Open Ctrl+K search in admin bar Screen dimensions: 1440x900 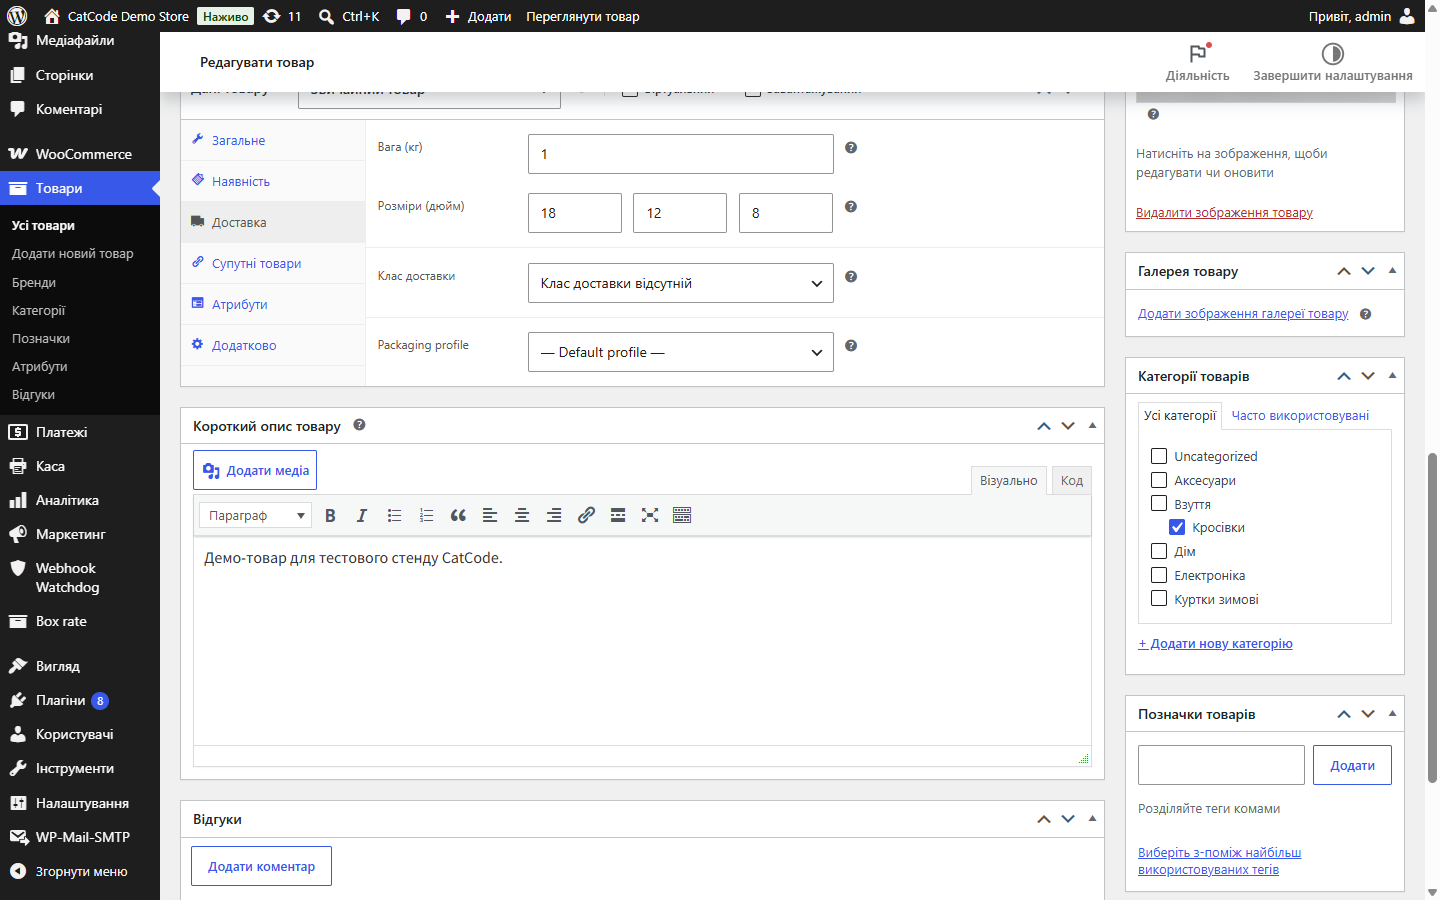pos(349,16)
